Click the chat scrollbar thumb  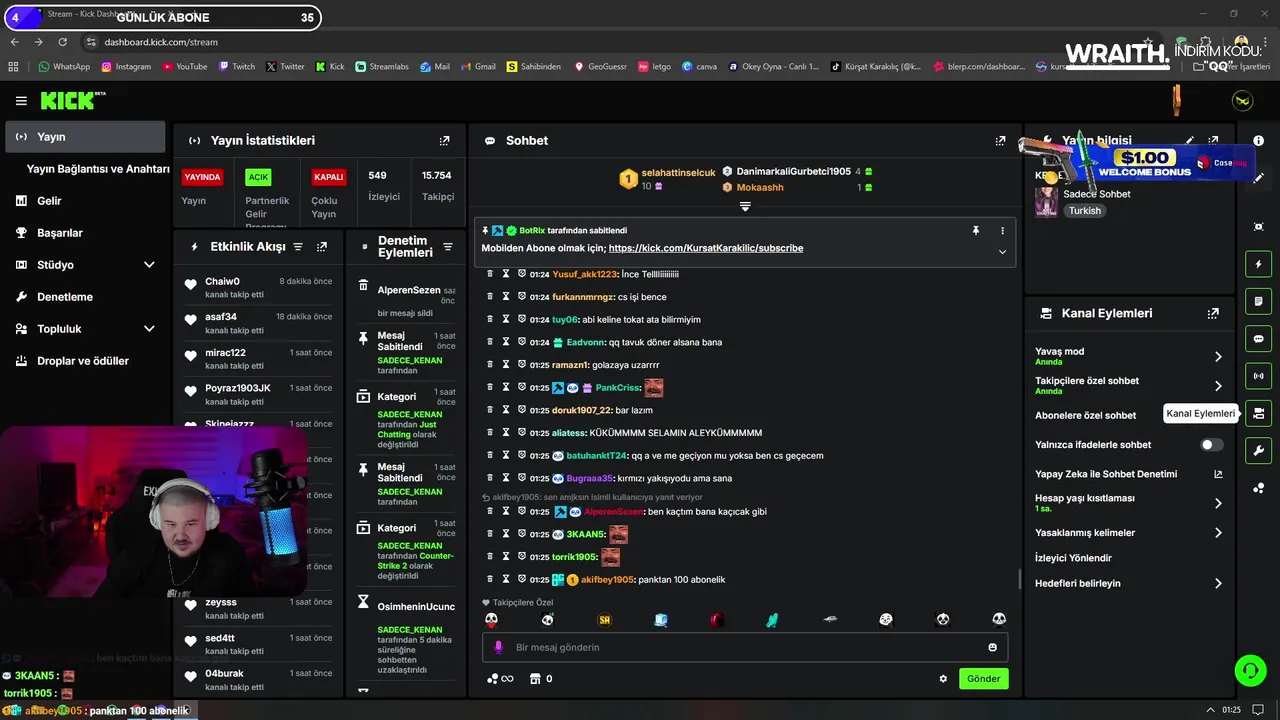[x=1019, y=579]
